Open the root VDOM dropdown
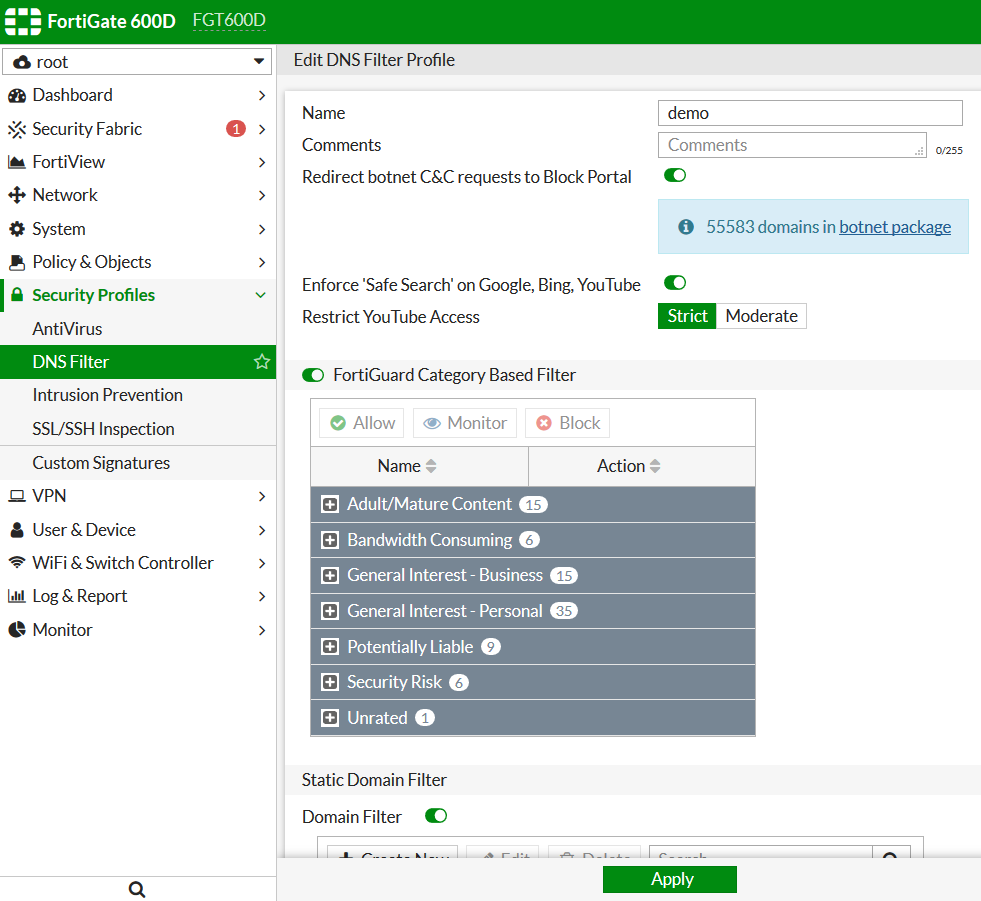Viewport: 981px width, 901px height. click(x=138, y=62)
